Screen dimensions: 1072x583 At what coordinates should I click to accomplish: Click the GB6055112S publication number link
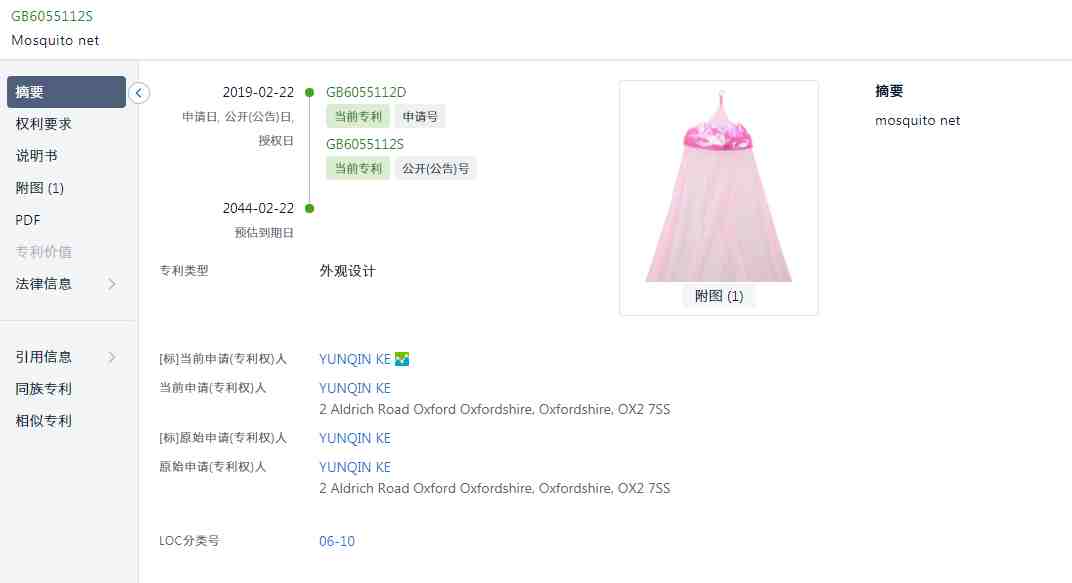(x=364, y=144)
